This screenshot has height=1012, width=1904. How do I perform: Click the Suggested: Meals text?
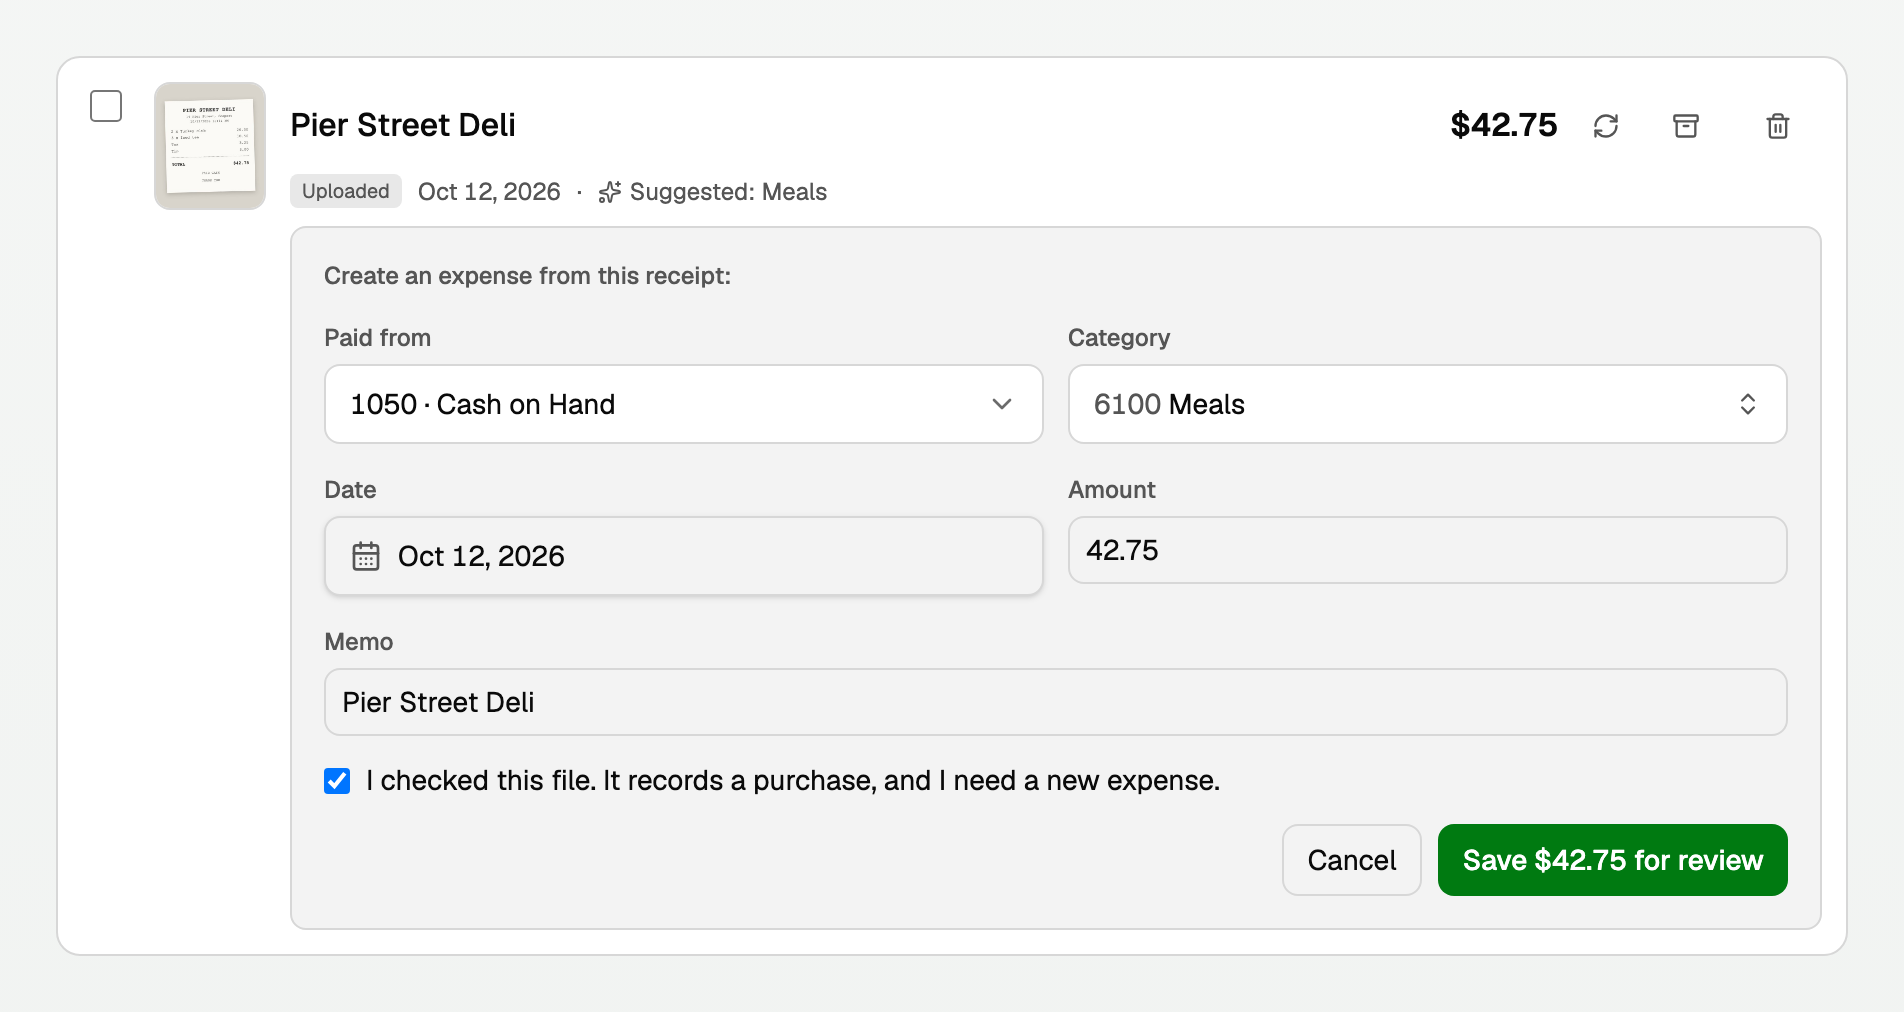point(728,192)
